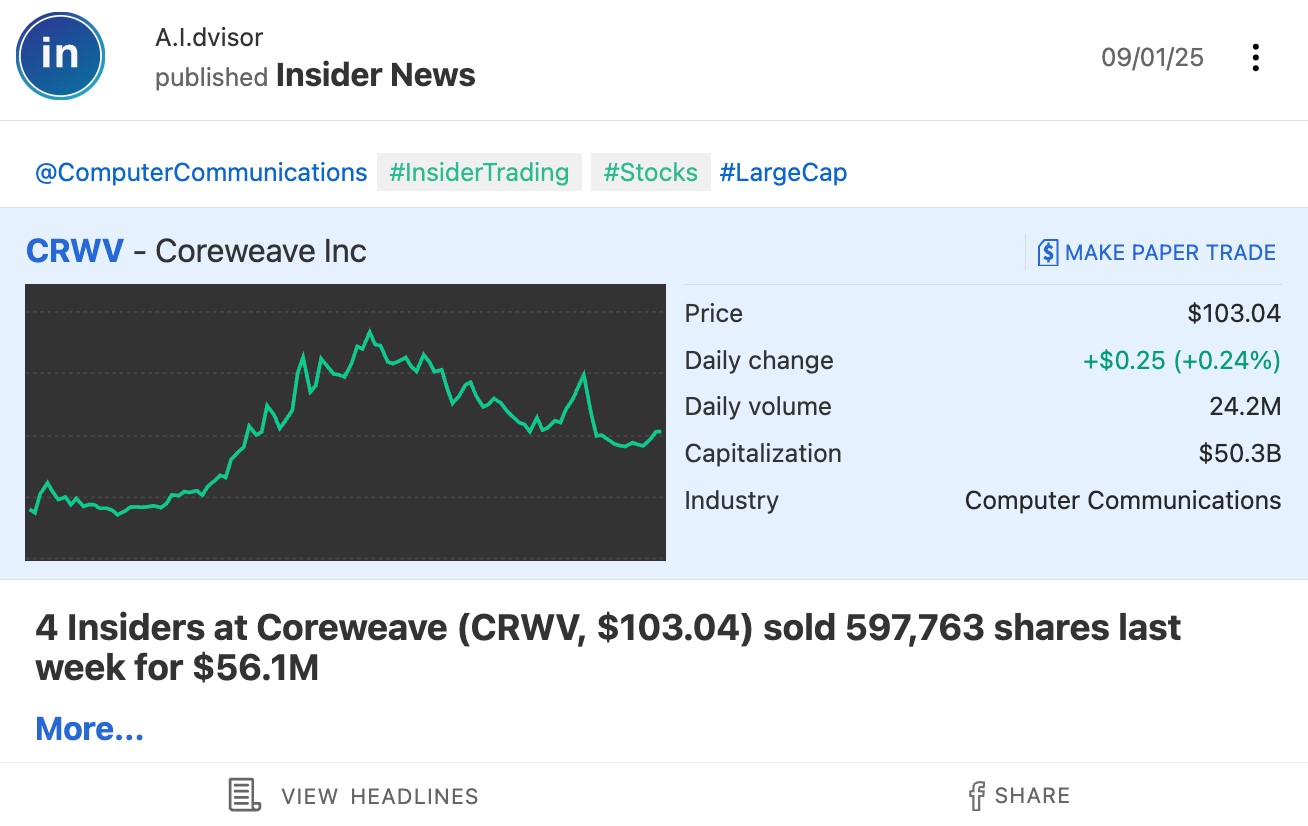The image size is (1308, 826).
Task: Click the Insider News 'in' avatar icon
Action: pyautogui.click(x=60, y=56)
